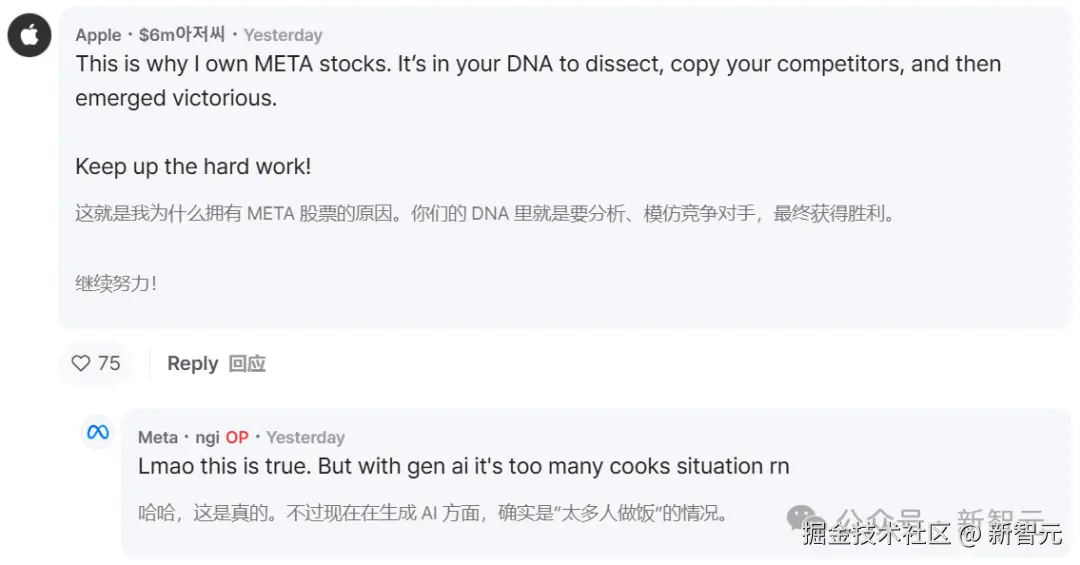
Task: Click the Yesterday timestamp on the Meta reply
Action: (x=305, y=437)
